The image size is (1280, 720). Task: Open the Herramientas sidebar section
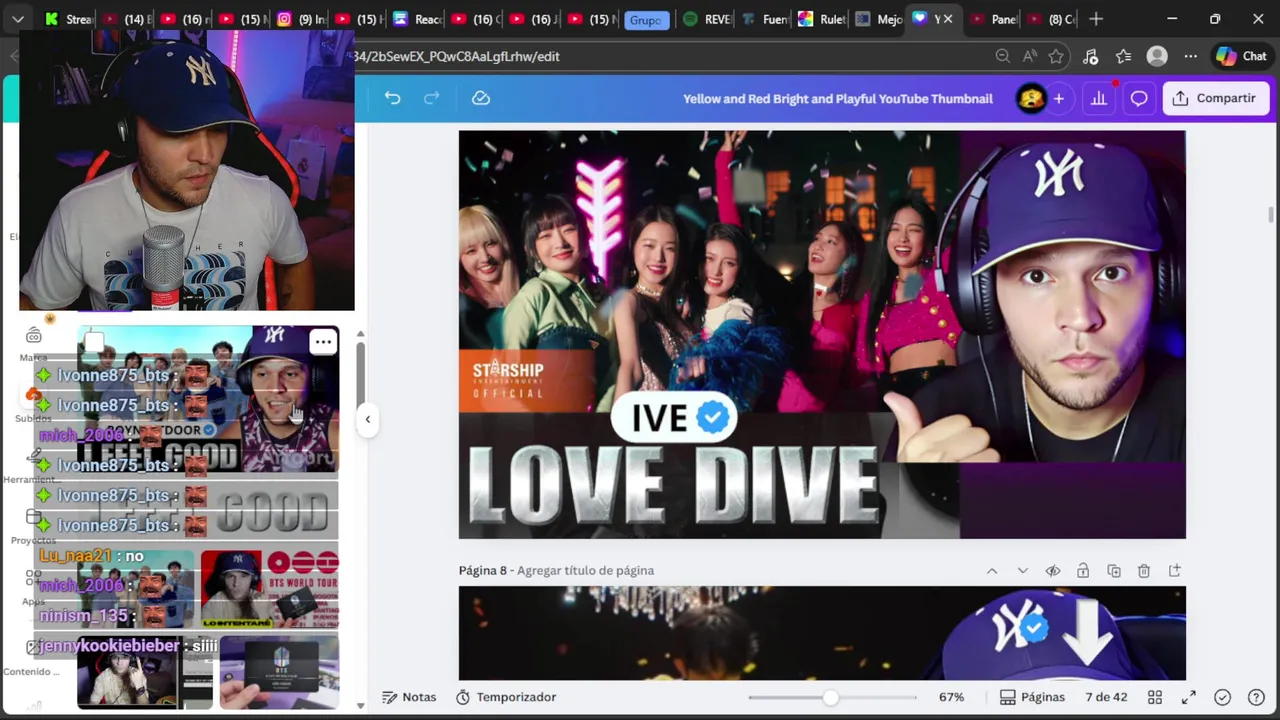33,465
